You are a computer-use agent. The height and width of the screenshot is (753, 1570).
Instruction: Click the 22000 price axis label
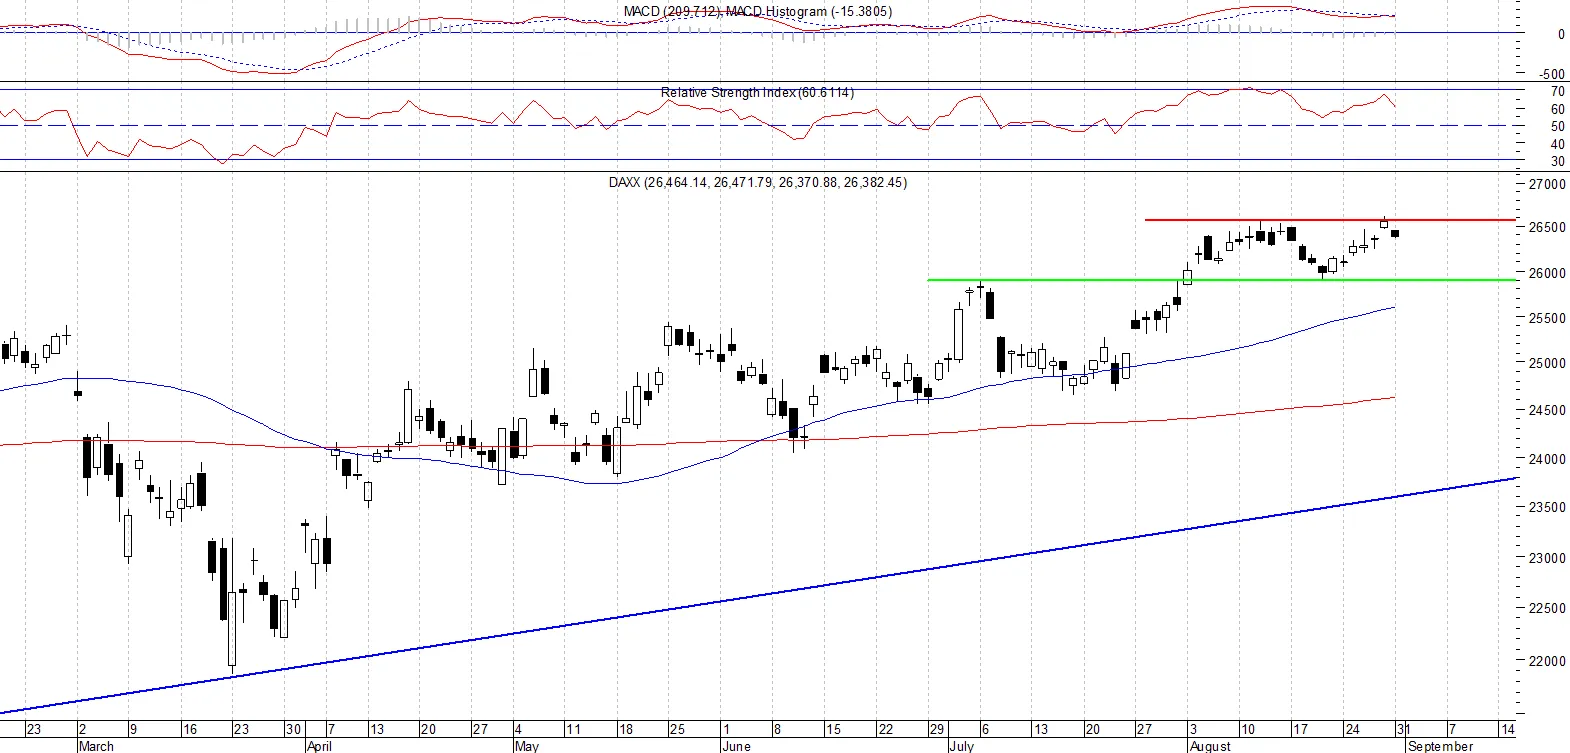[x=1547, y=661]
